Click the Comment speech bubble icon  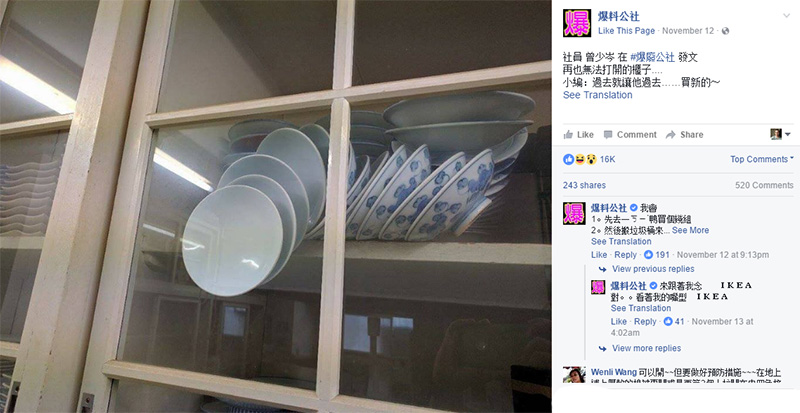pyautogui.click(x=608, y=135)
